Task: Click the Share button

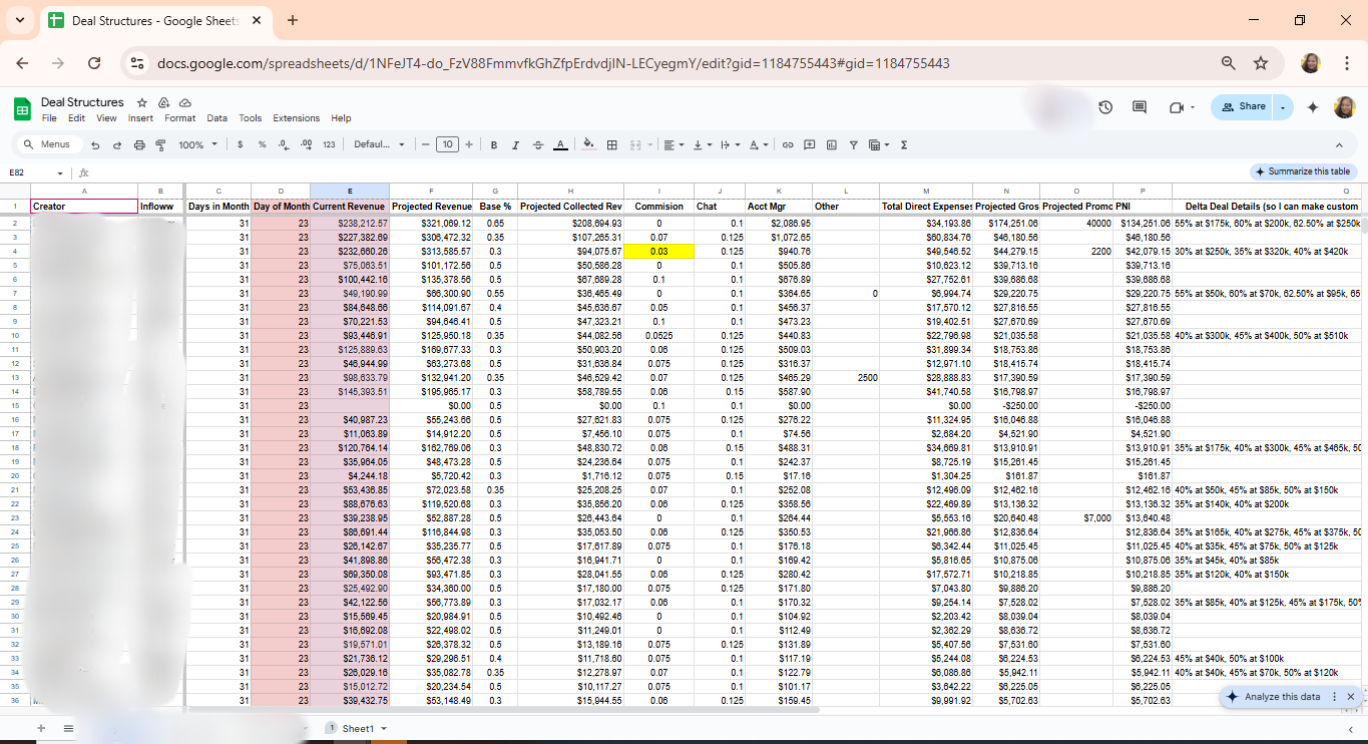Action: [1242, 107]
